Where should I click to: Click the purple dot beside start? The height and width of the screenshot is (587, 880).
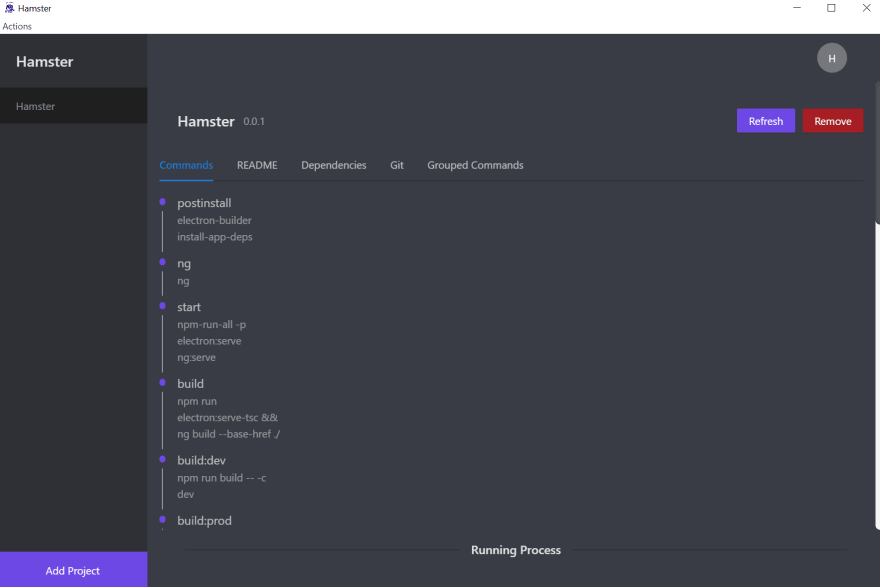tap(163, 306)
